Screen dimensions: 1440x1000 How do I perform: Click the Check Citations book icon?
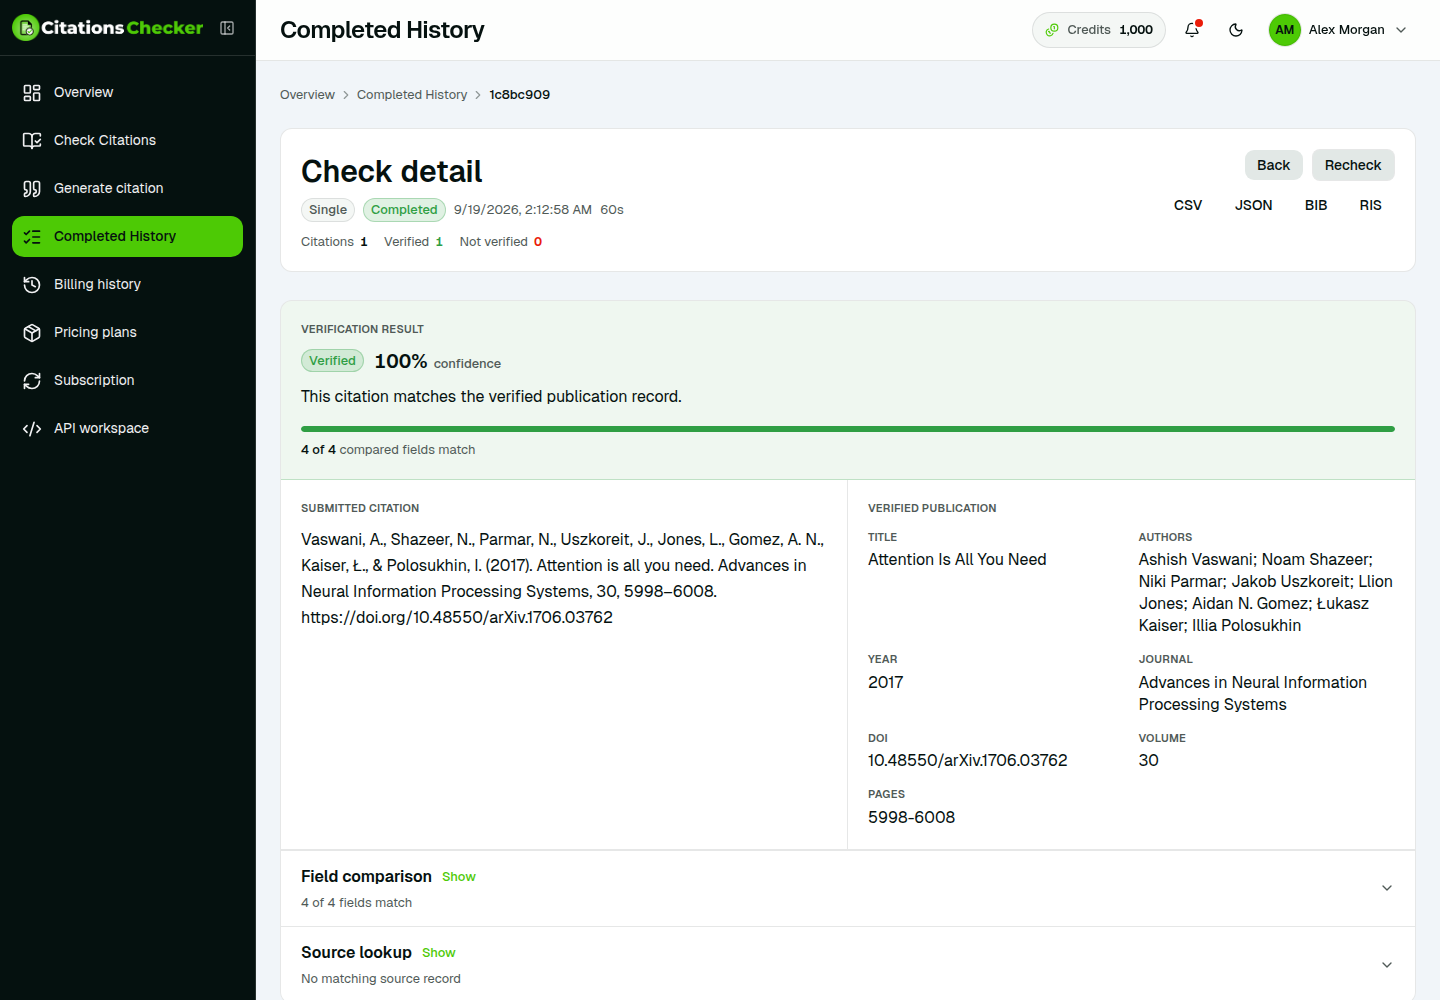click(32, 140)
